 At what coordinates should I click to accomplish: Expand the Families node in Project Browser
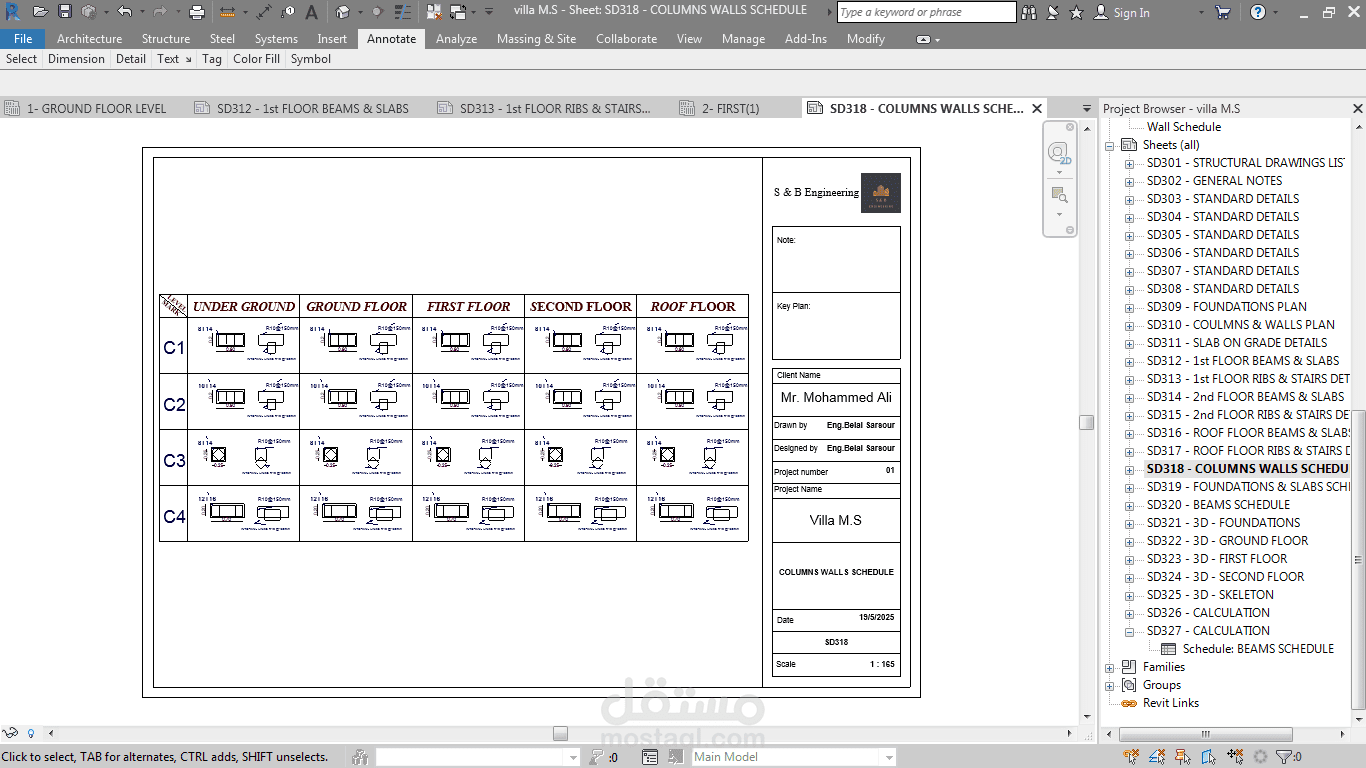click(1110, 667)
